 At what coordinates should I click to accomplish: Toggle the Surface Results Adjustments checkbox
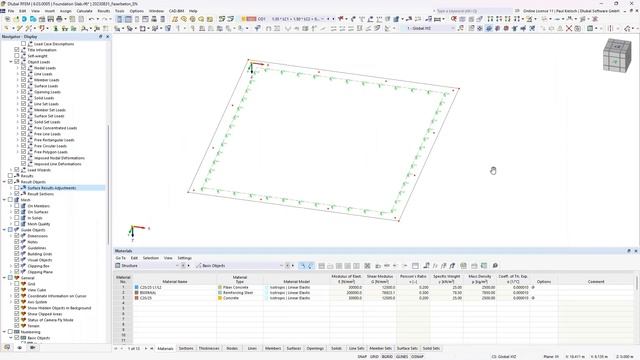tap(17, 188)
